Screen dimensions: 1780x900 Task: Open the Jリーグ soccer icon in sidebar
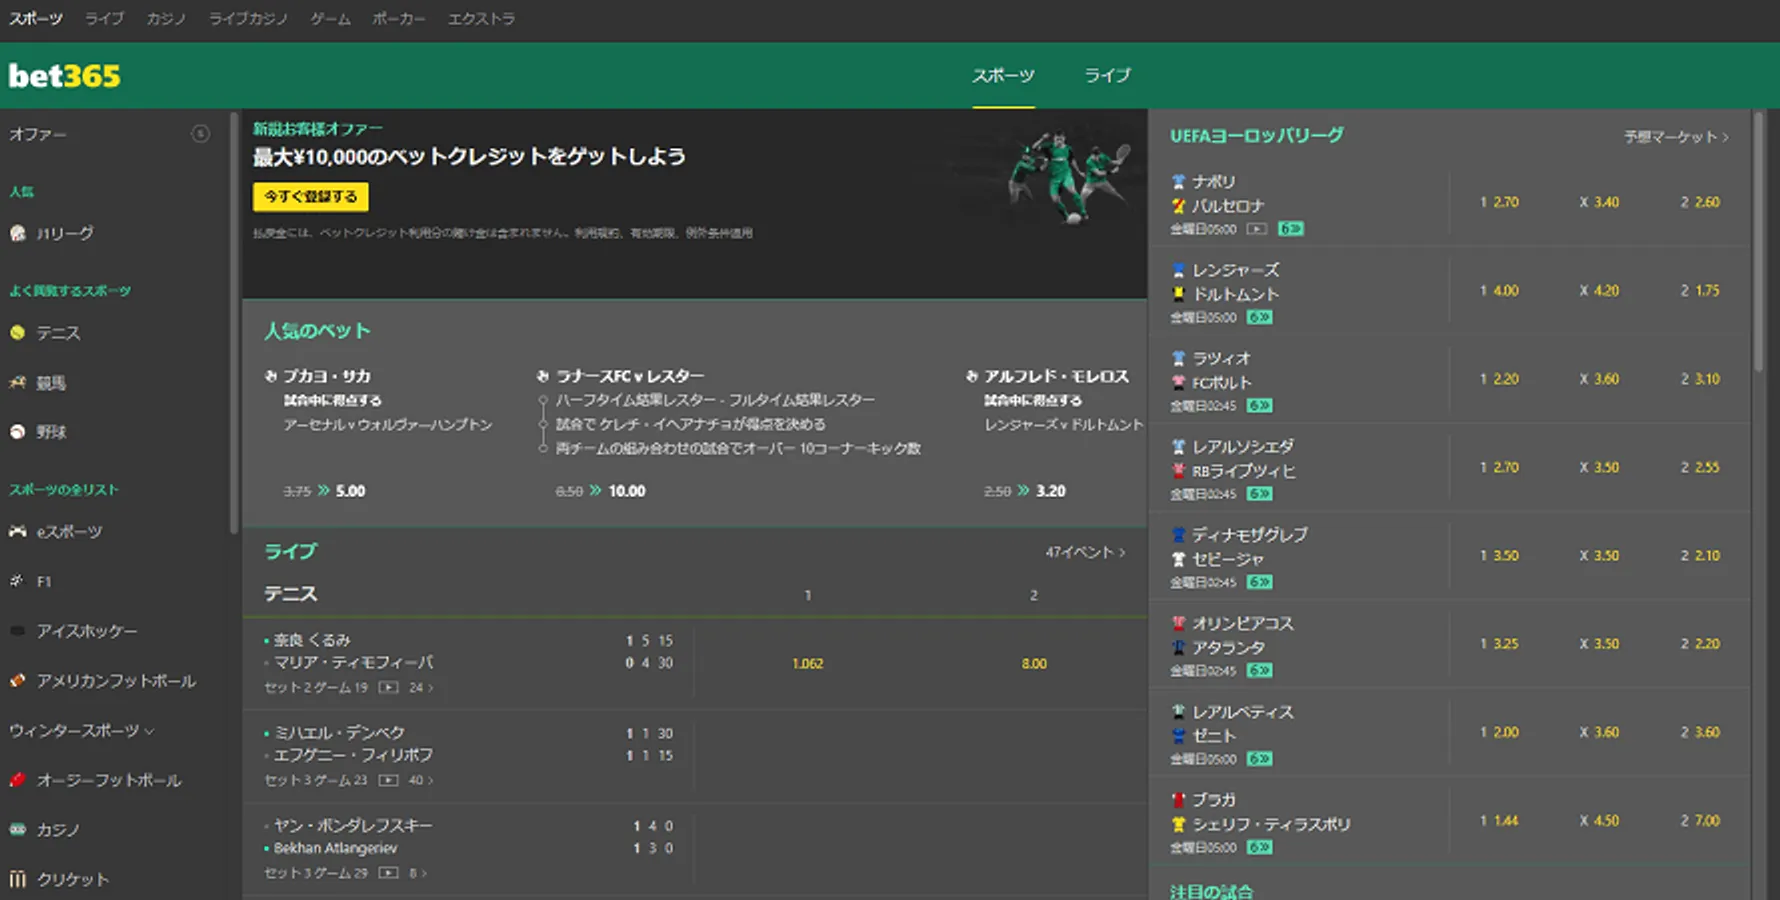coord(17,233)
